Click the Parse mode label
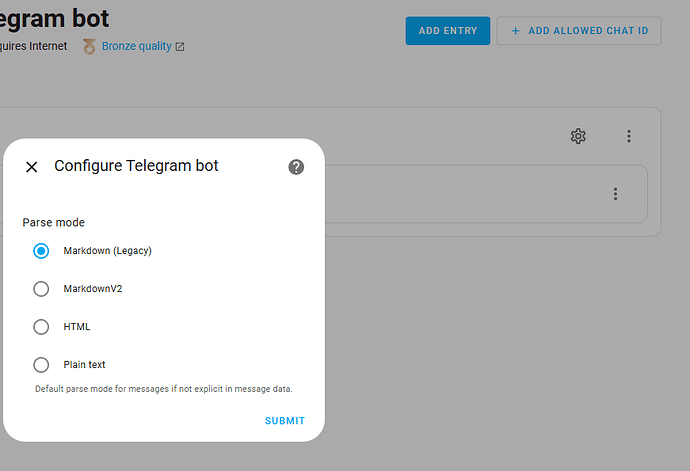 [54, 222]
